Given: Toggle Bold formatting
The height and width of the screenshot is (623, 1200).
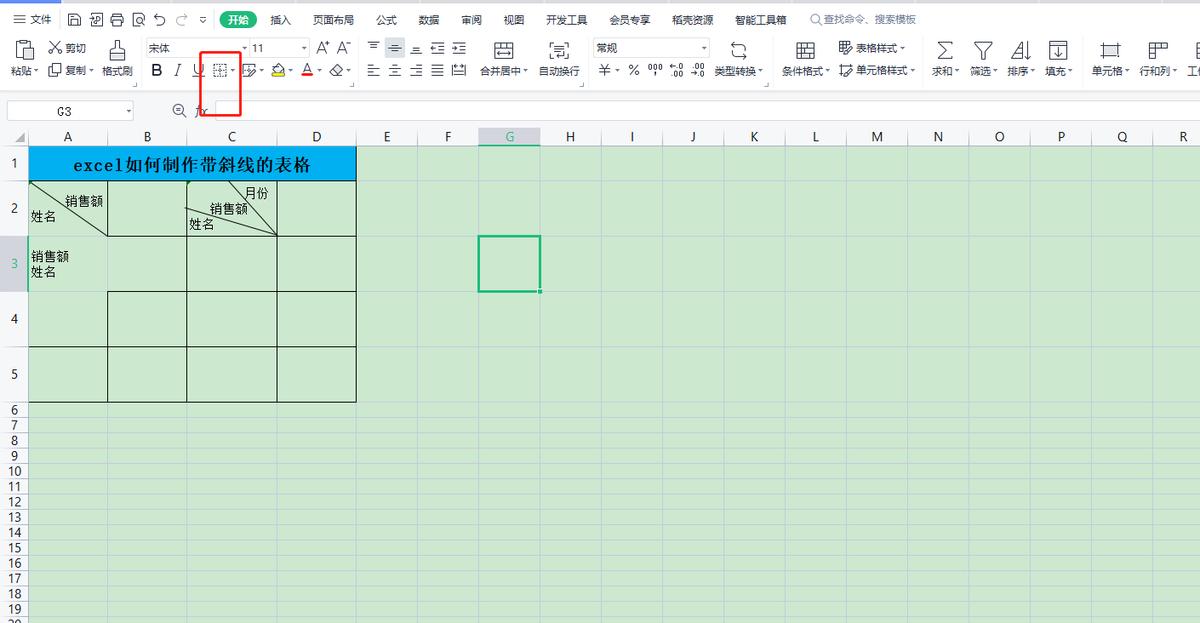Looking at the screenshot, I should pyautogui.click(x=156, y=71).
